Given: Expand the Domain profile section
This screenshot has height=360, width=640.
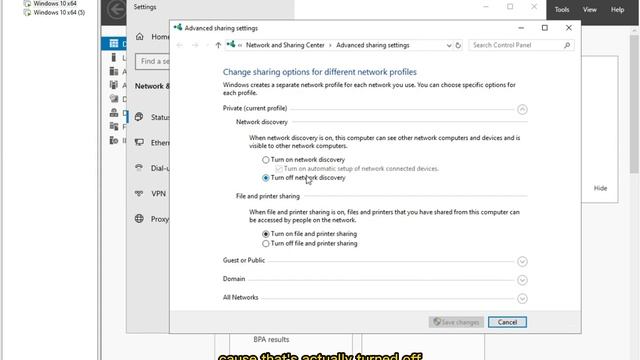Looking at the screenshot, I should 522,280.
